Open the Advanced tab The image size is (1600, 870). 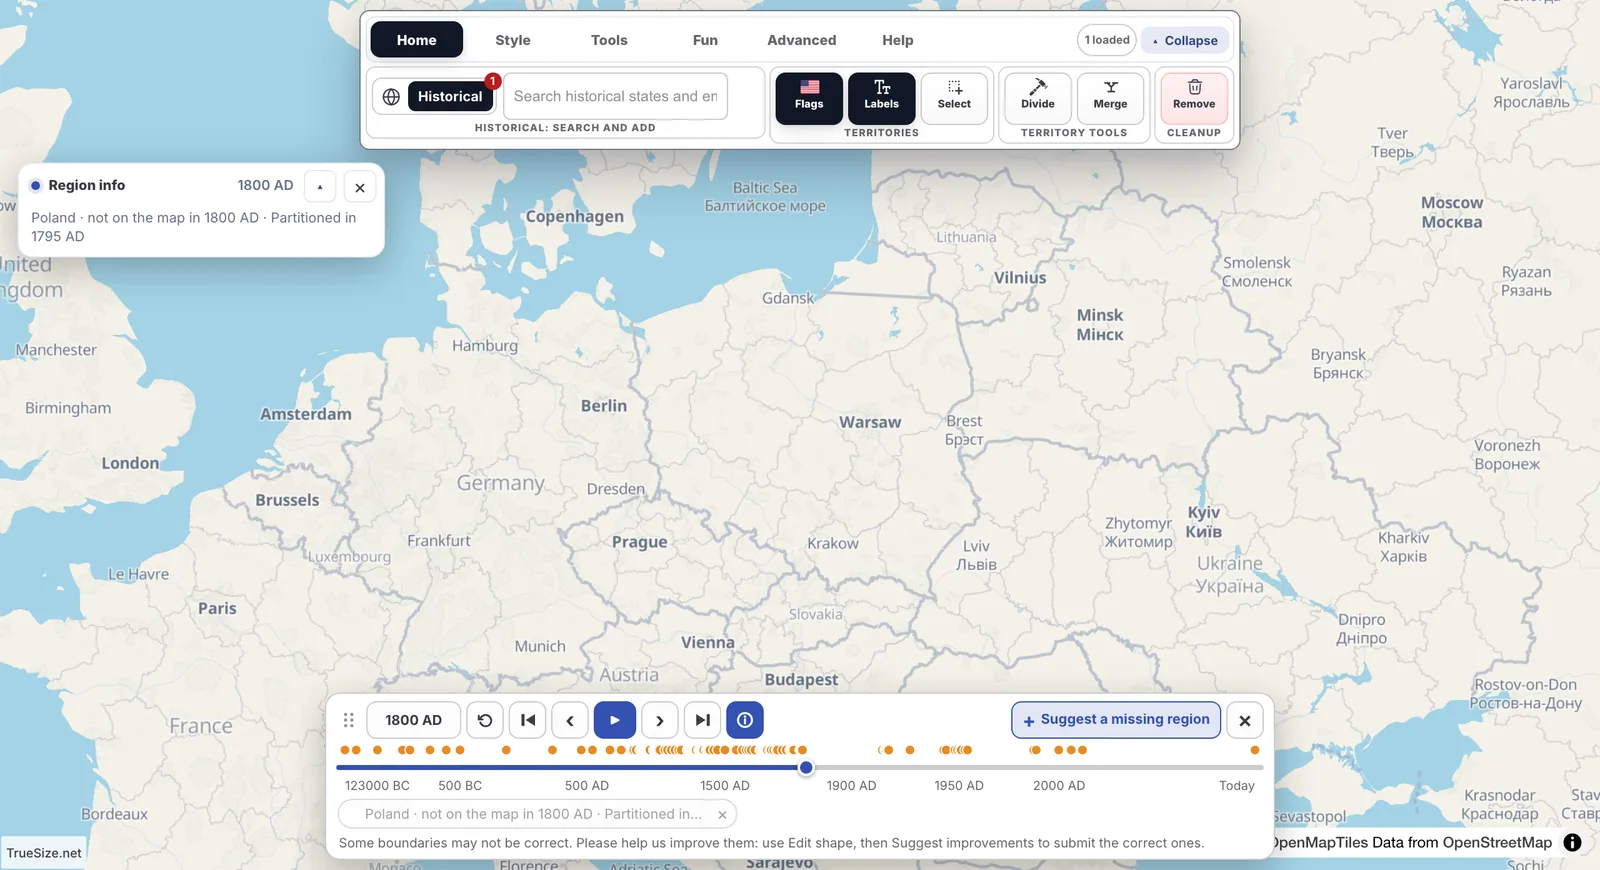pos(802,40)
